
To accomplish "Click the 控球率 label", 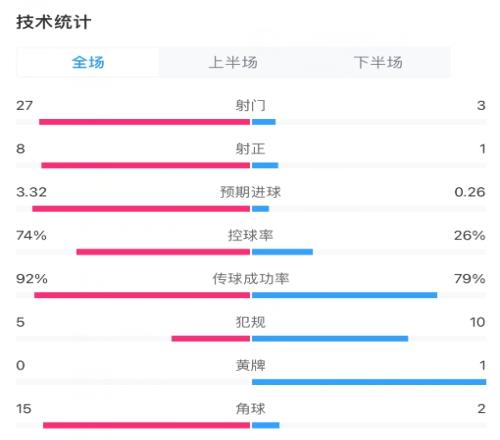I will tap(250, 235).
